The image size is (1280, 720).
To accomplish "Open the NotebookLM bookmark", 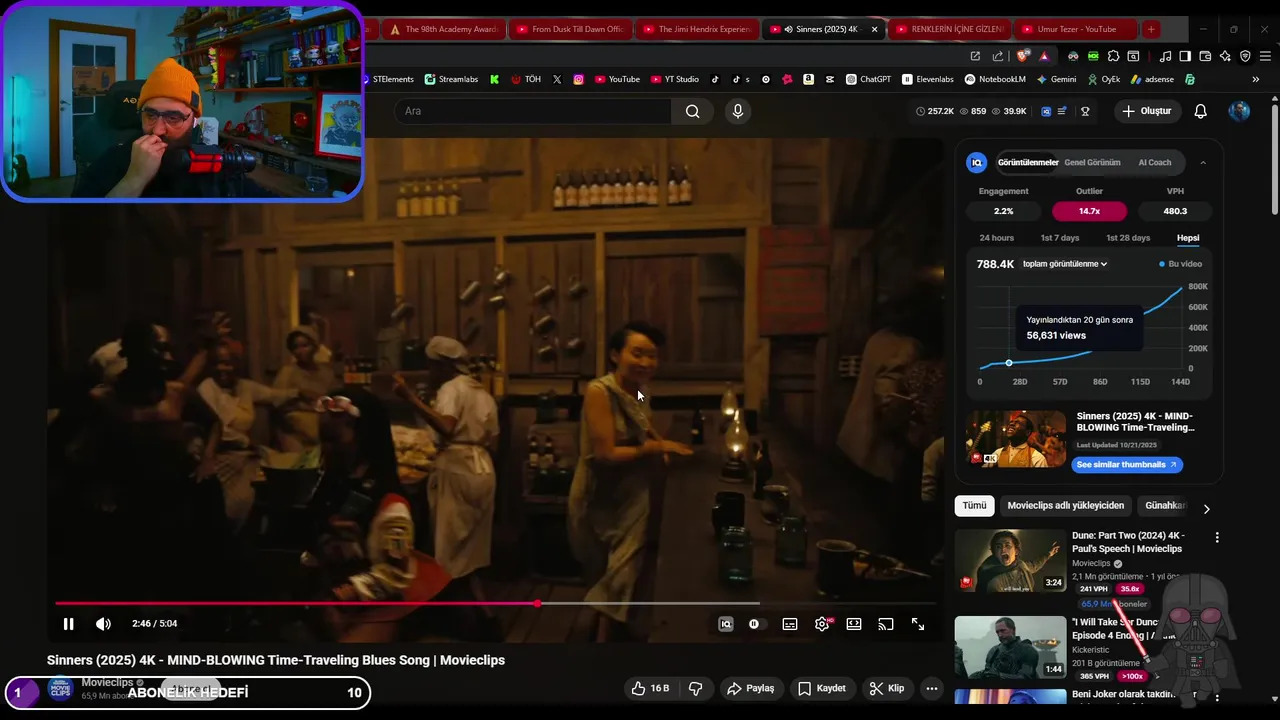I will [x=995, y=79].
